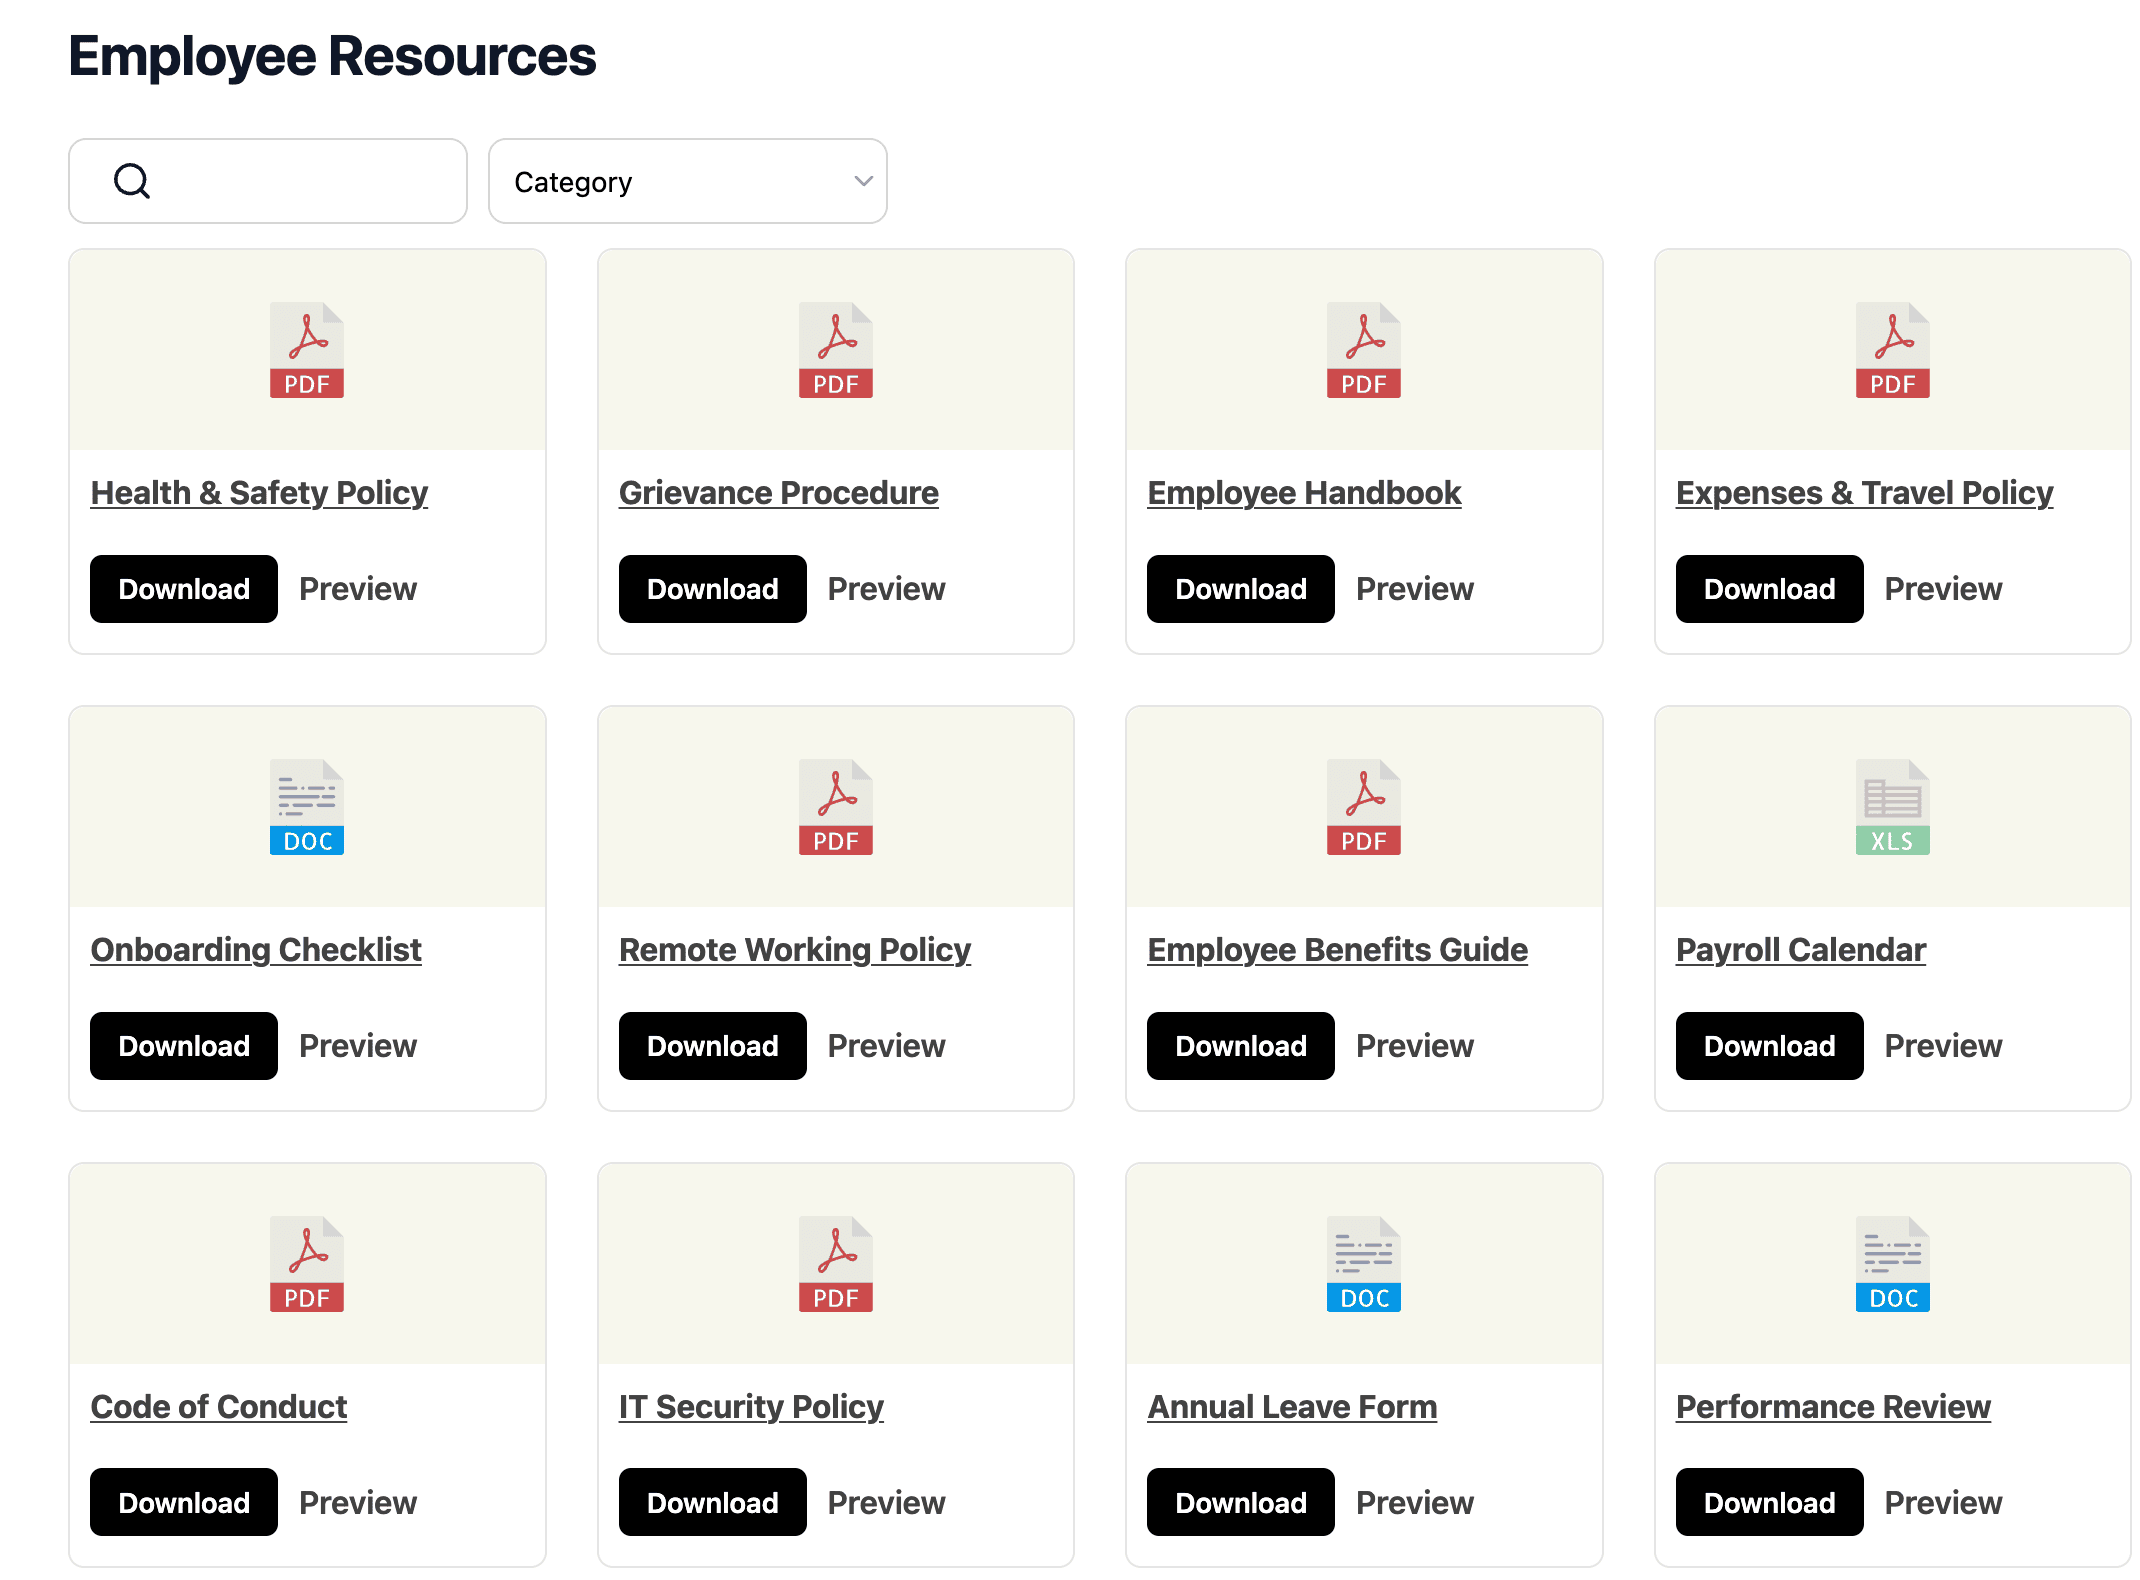This screenshot has height=1580, width=2140.
Task: Preview the Employee Handbook
Action: pos(1415,589)
